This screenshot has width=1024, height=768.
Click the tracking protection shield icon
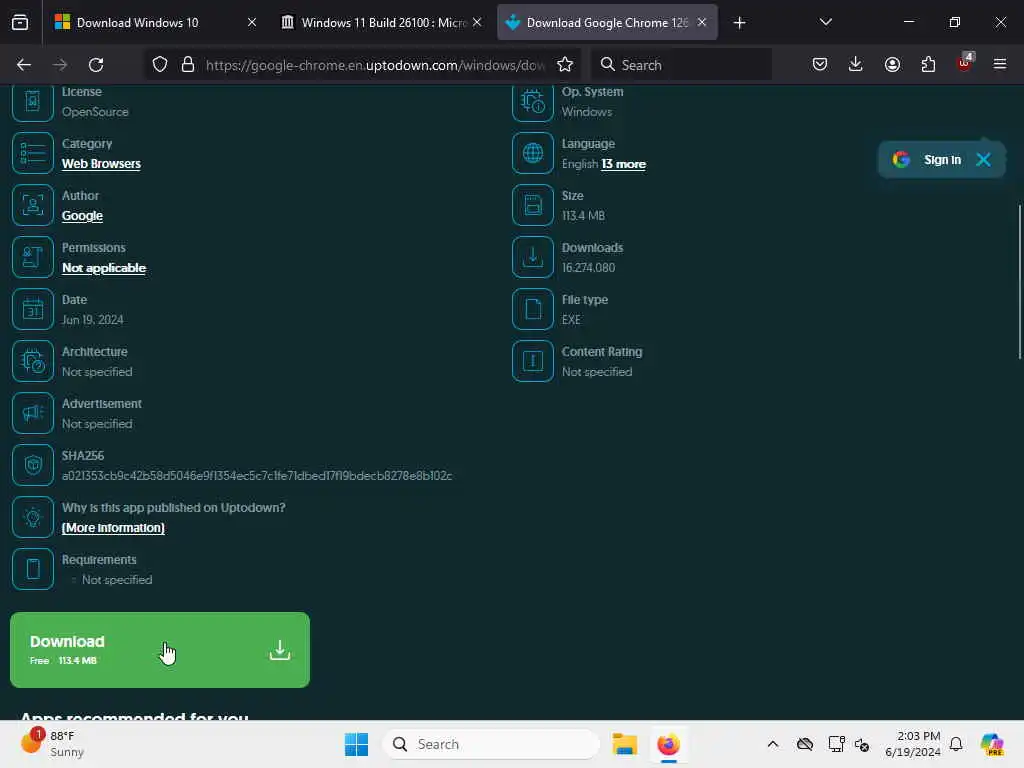(160, 65)
